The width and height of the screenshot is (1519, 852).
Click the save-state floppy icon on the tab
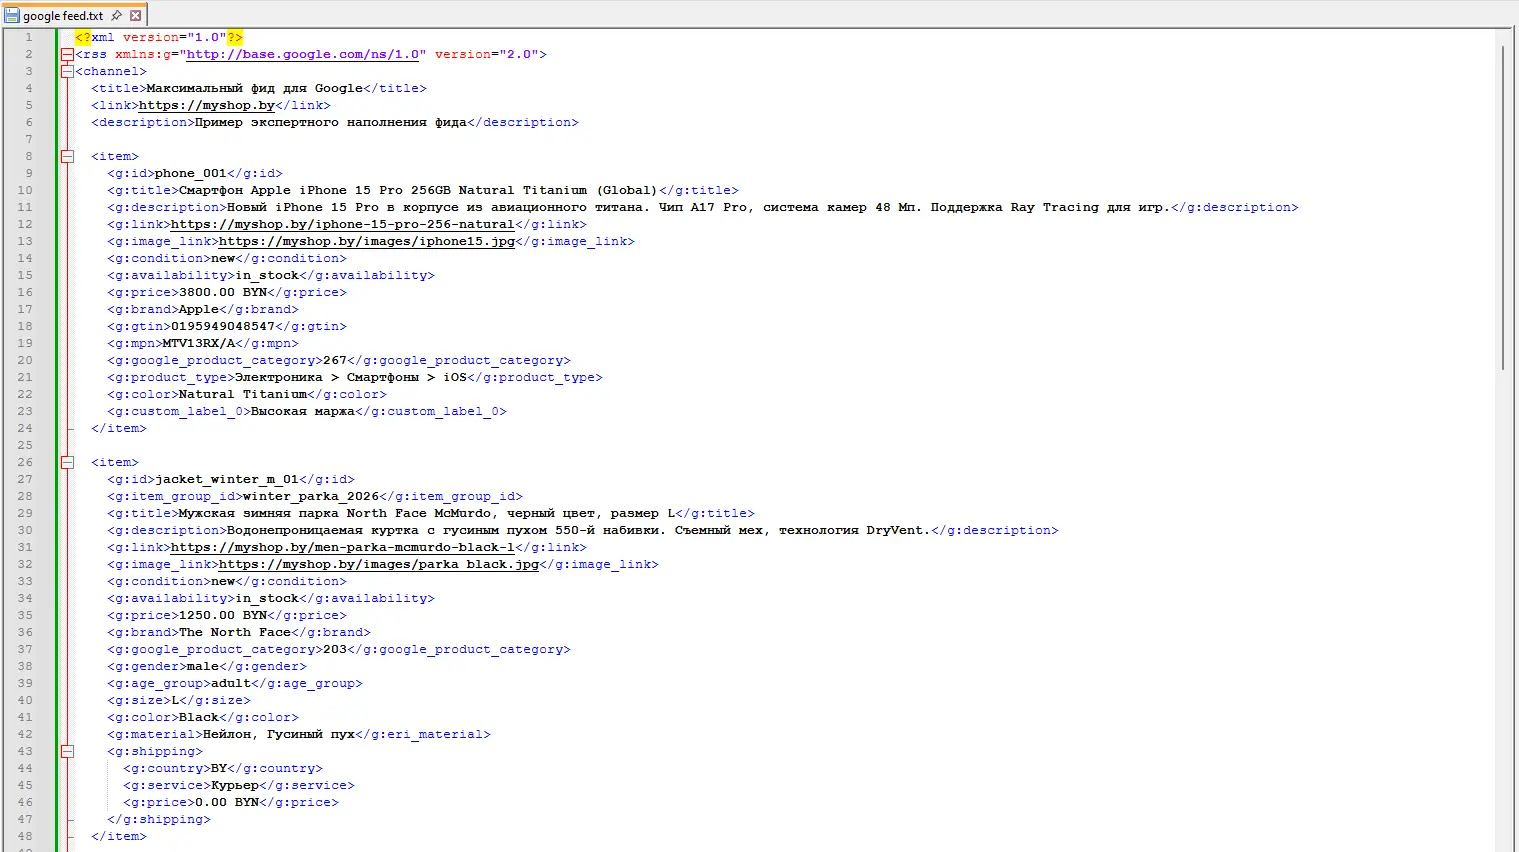(12, 15)
